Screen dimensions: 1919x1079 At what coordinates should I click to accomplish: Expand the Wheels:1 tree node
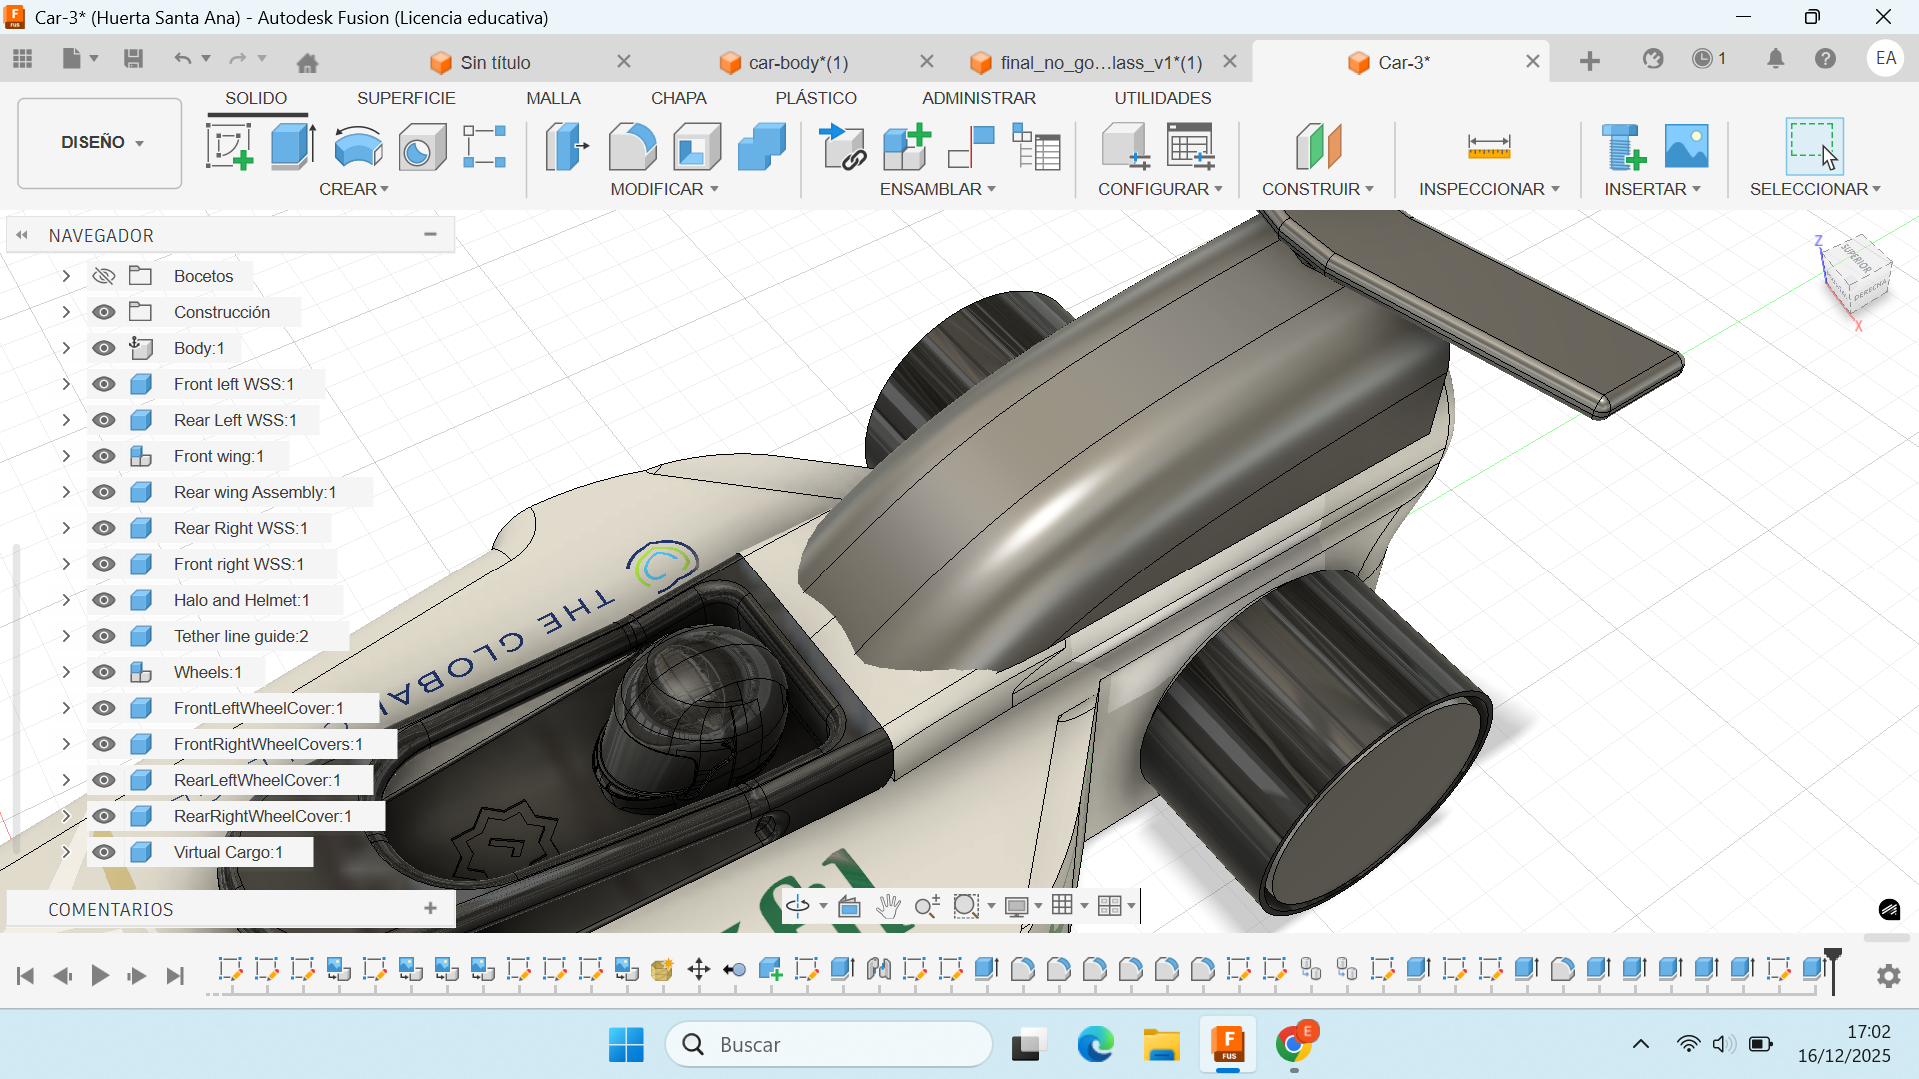(x=66, y=672)
